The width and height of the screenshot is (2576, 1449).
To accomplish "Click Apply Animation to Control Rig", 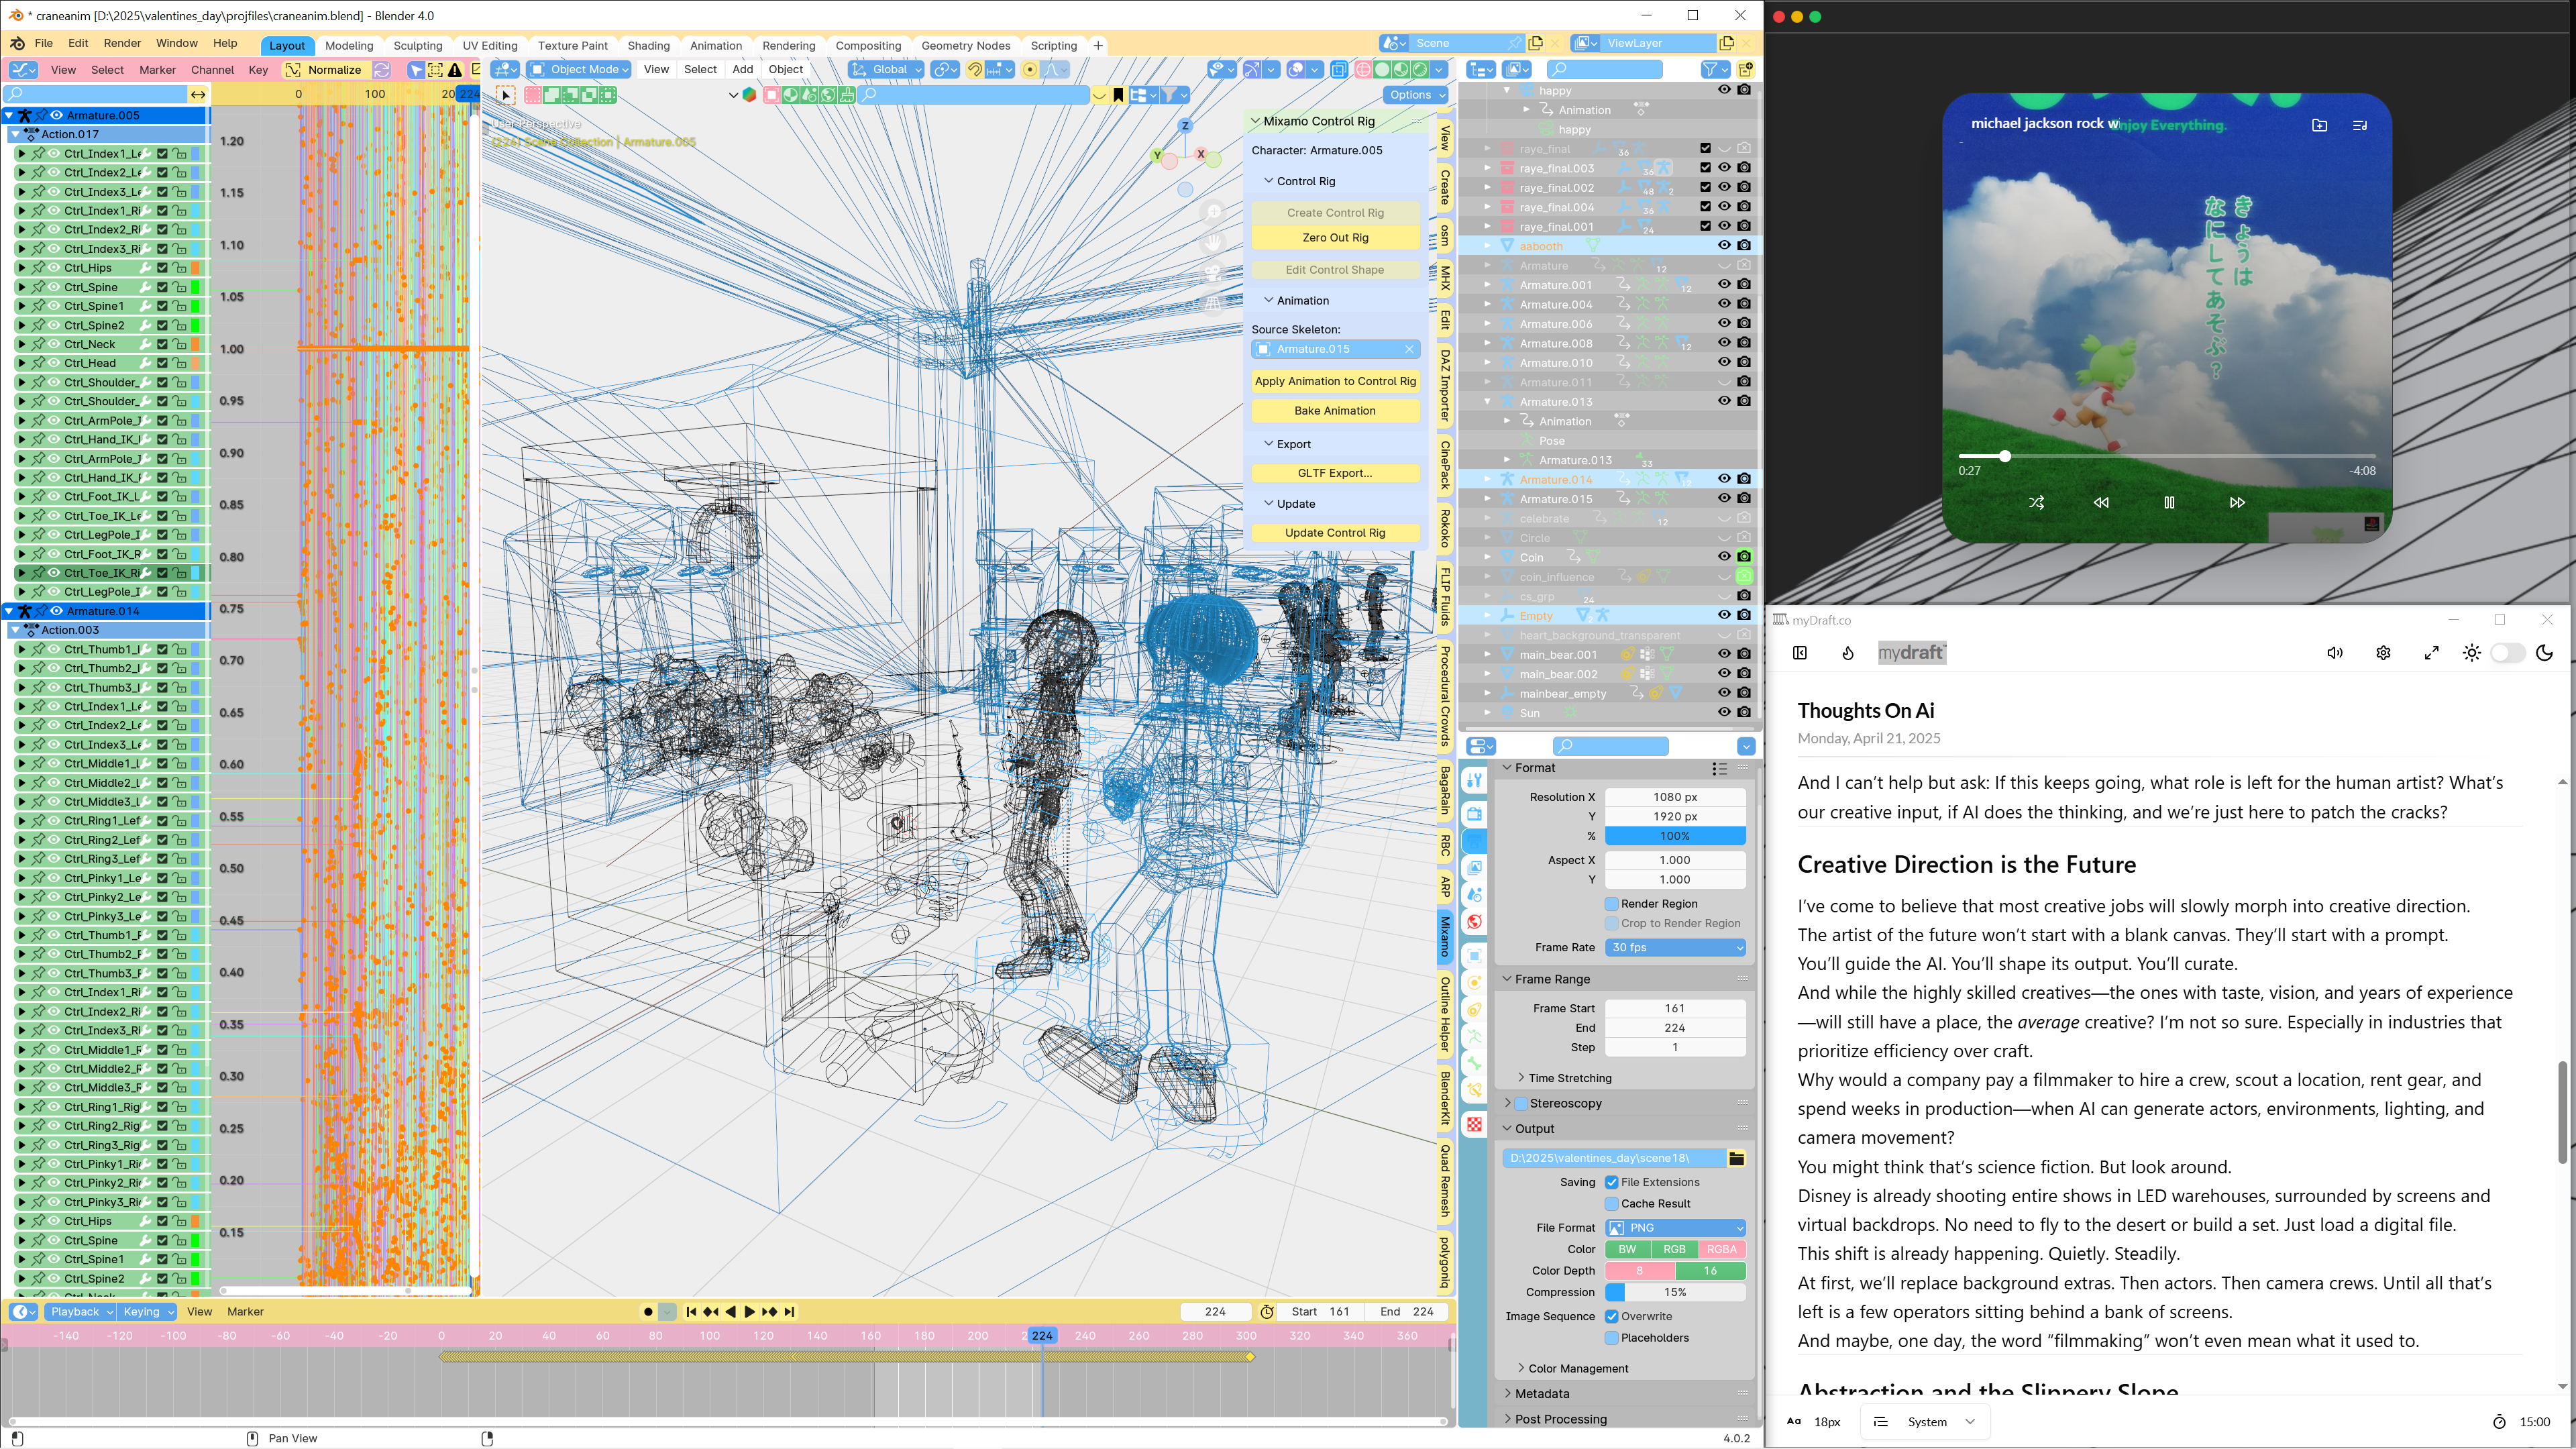I will tap(1334, 381).
